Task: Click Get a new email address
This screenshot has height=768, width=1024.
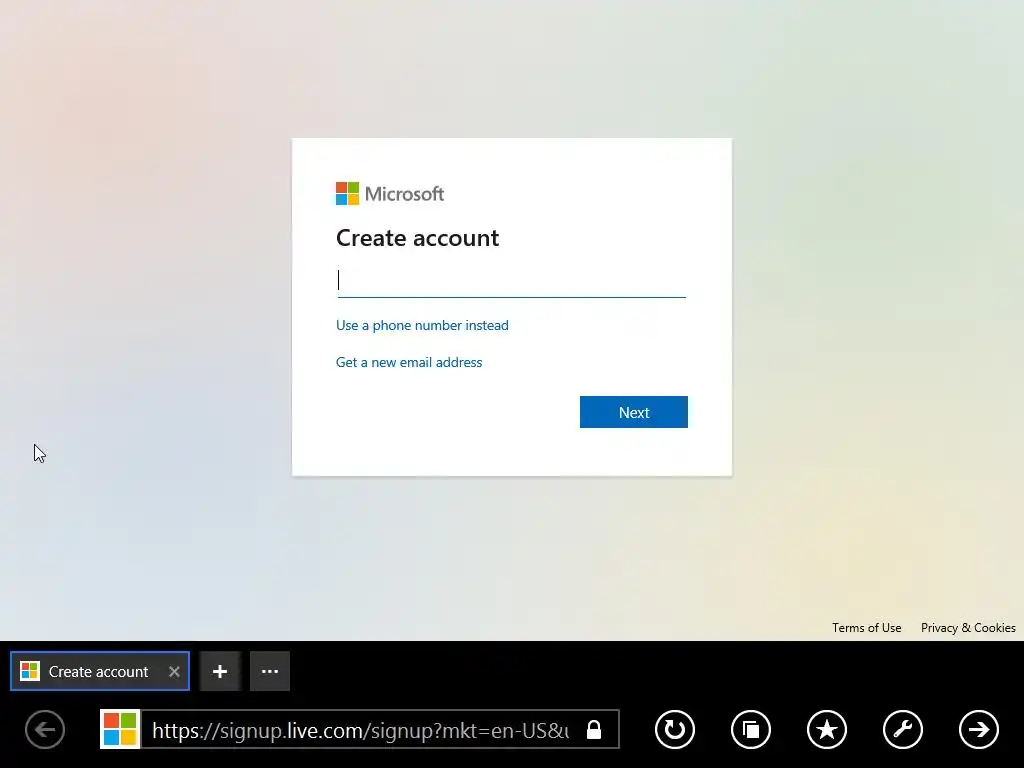Action: click(x=409, y=362)
